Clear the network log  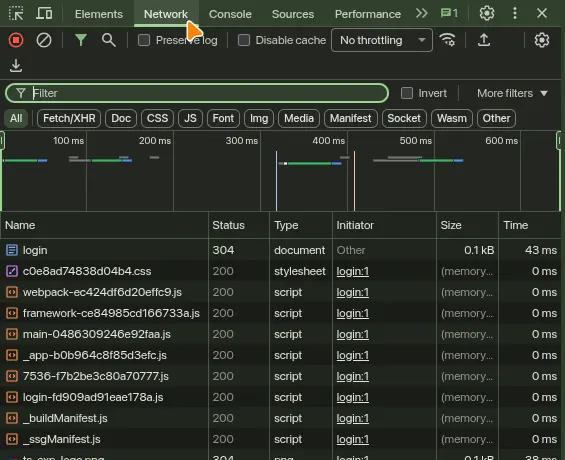tap(44, 40)
